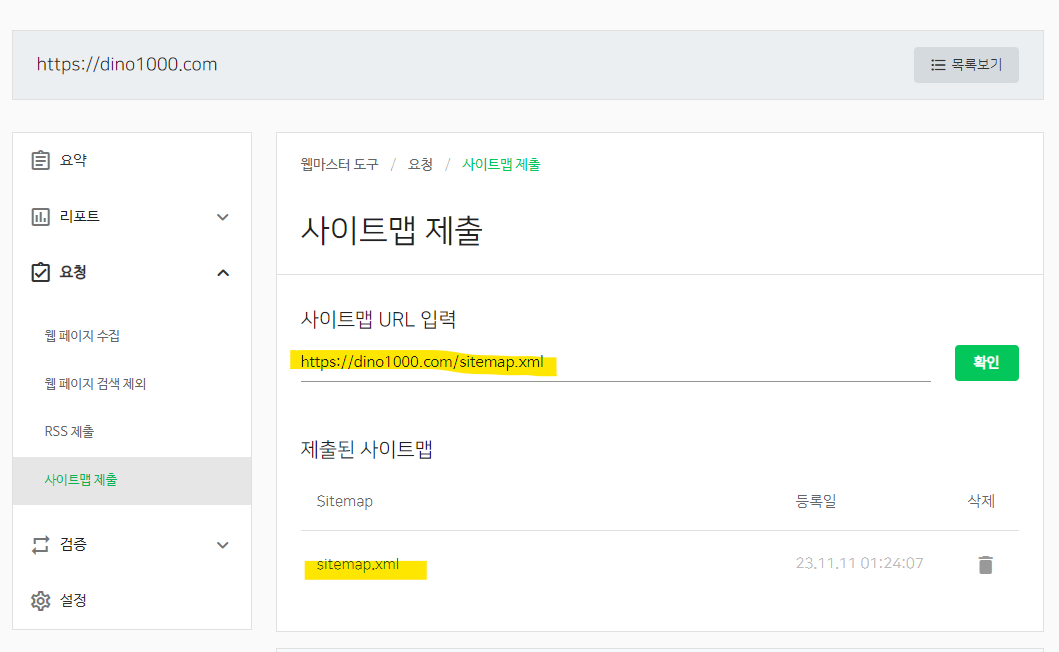Collapse the 요청 menu chevron

pos(223,273)
